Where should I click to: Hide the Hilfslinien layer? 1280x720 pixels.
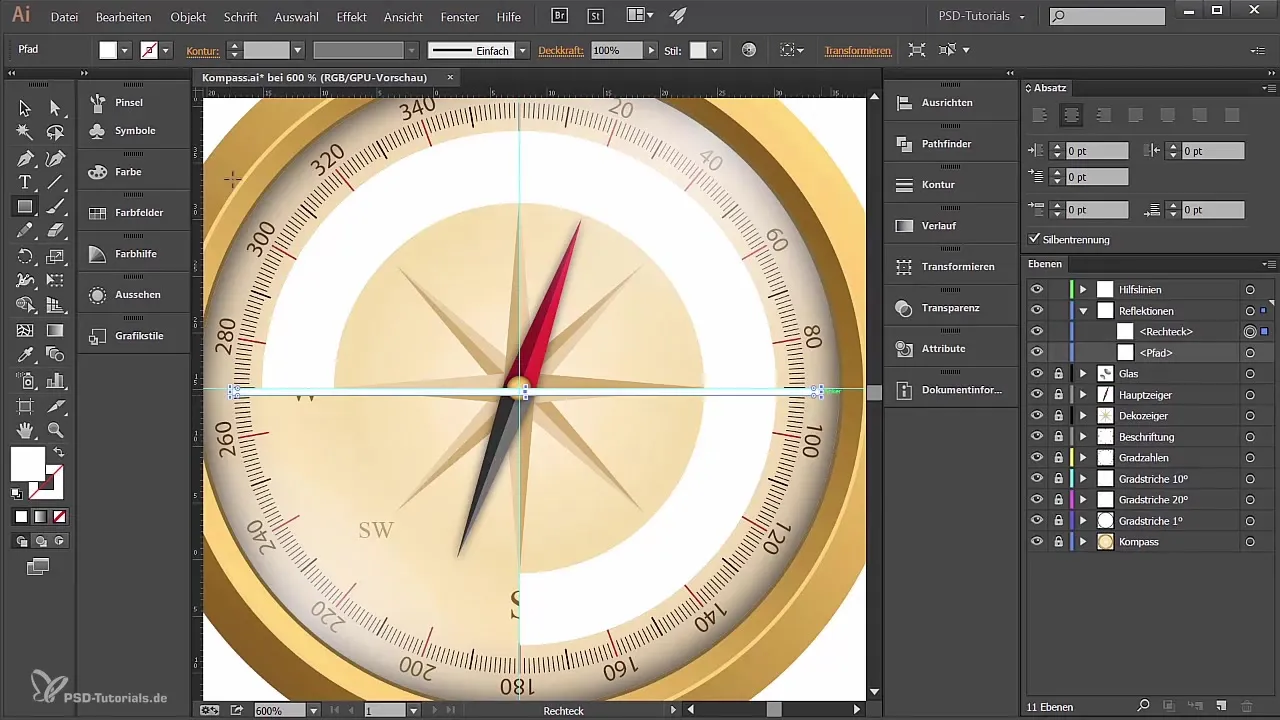point(1036,289)
